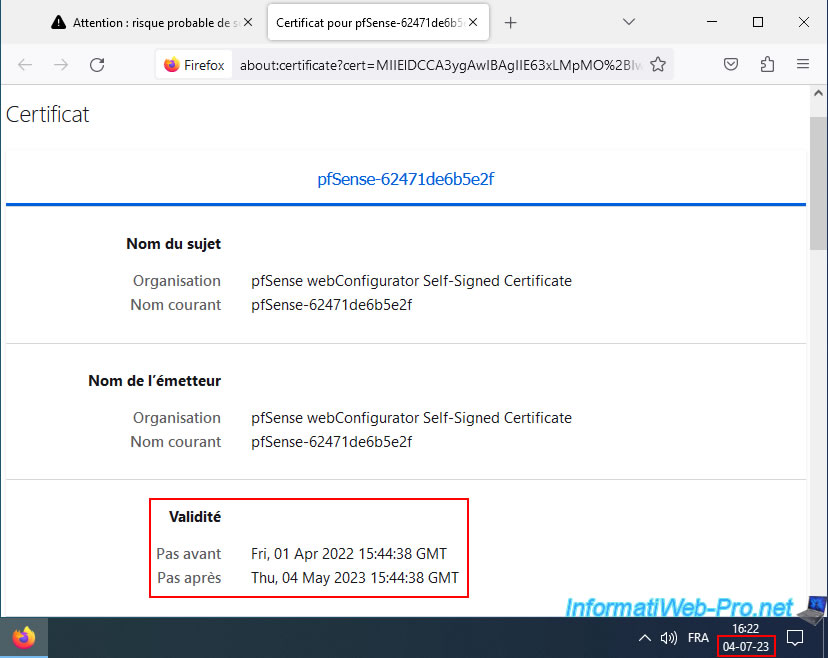List all tabs using the chevron dropdown

coord(628,22)
